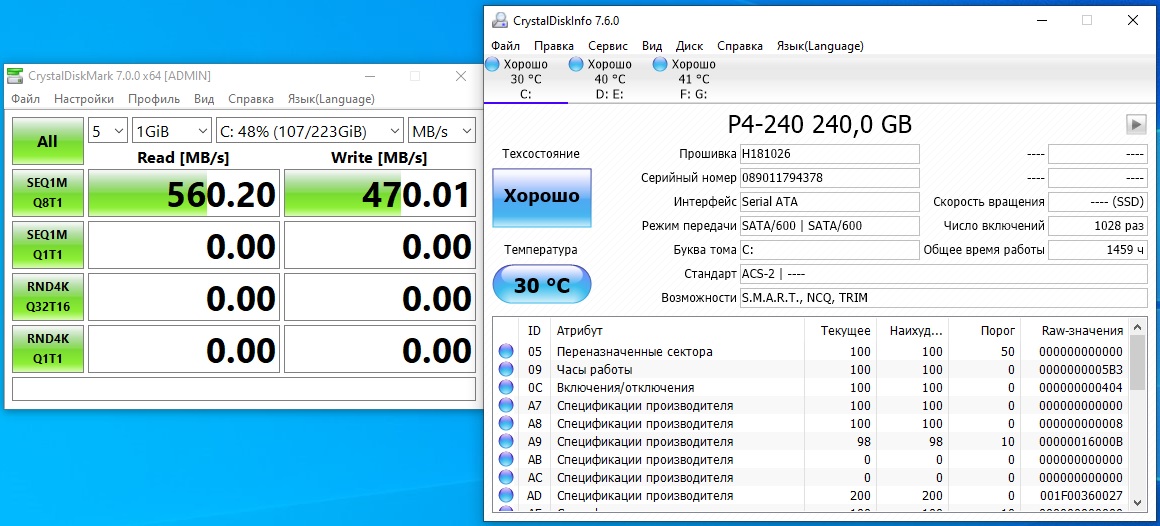Click the Часы работы attribute row
Viewport: 1160px width, 526px height.
click(811, 369)
